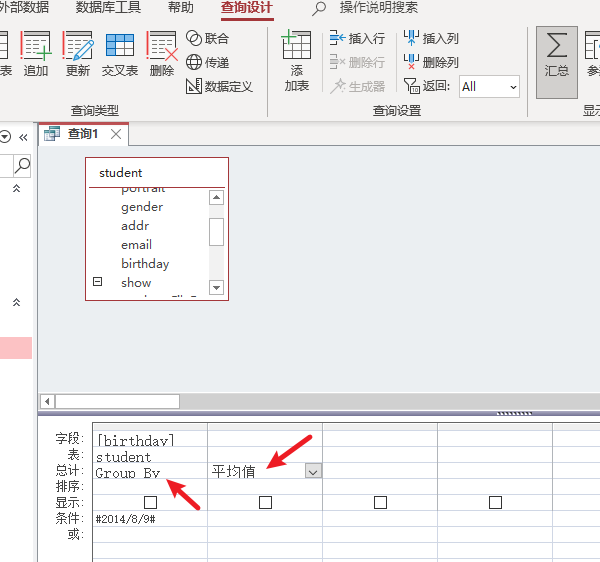Select the show field in student table
600x562 pixels.
[x=136, y=283]
